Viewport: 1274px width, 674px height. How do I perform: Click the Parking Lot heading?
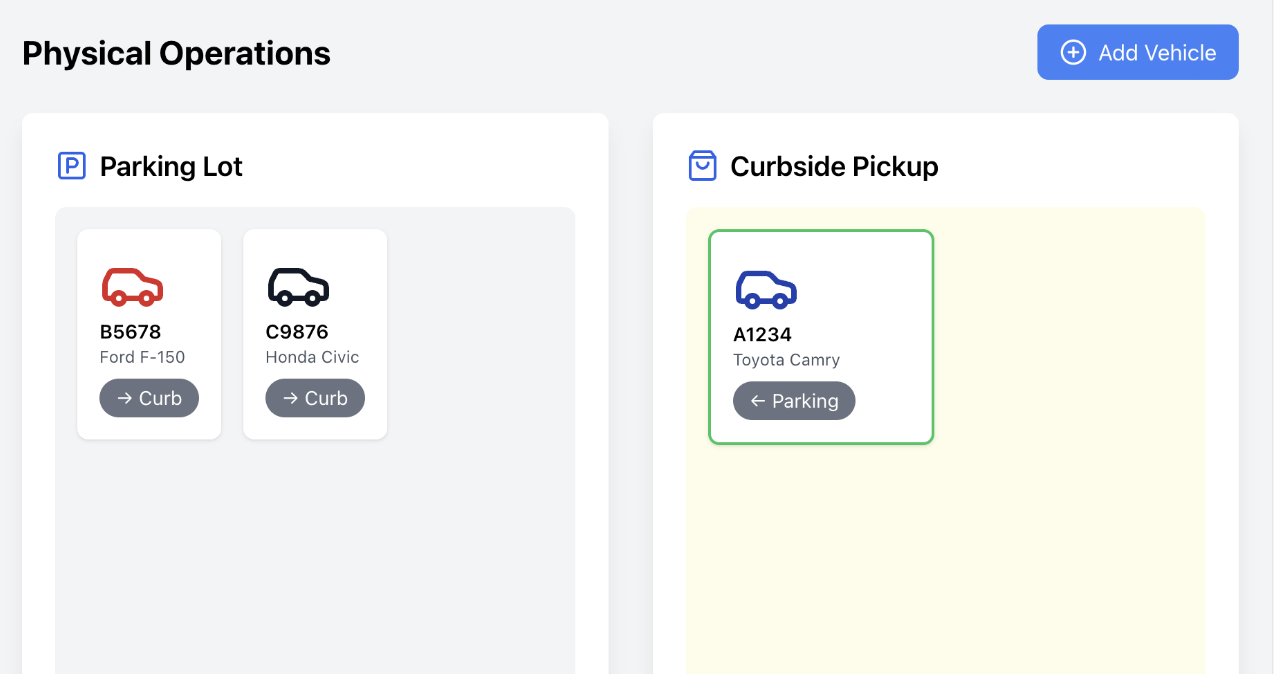coord(171,166)
